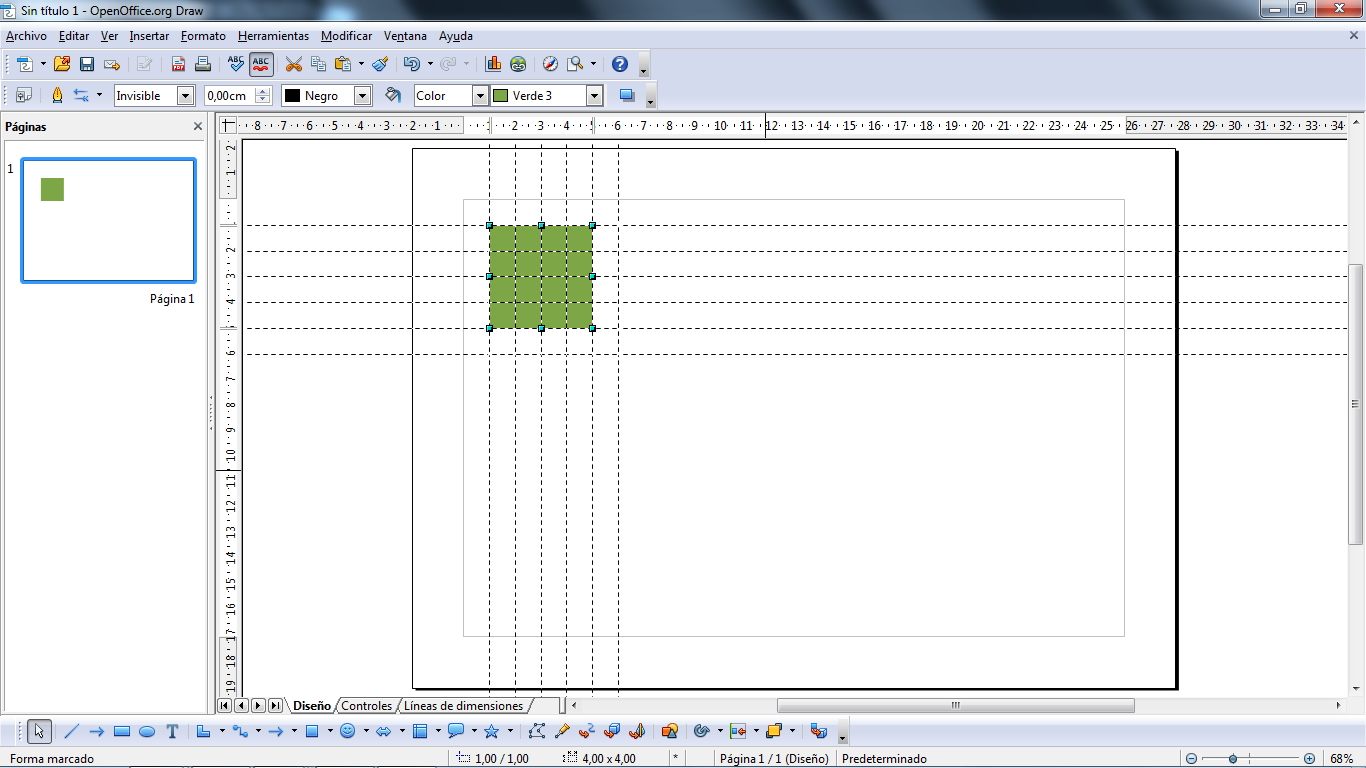Click the horizontal scrollbar thumb
The height and width of the screenshot is (768, 1366).
[955, 706]
